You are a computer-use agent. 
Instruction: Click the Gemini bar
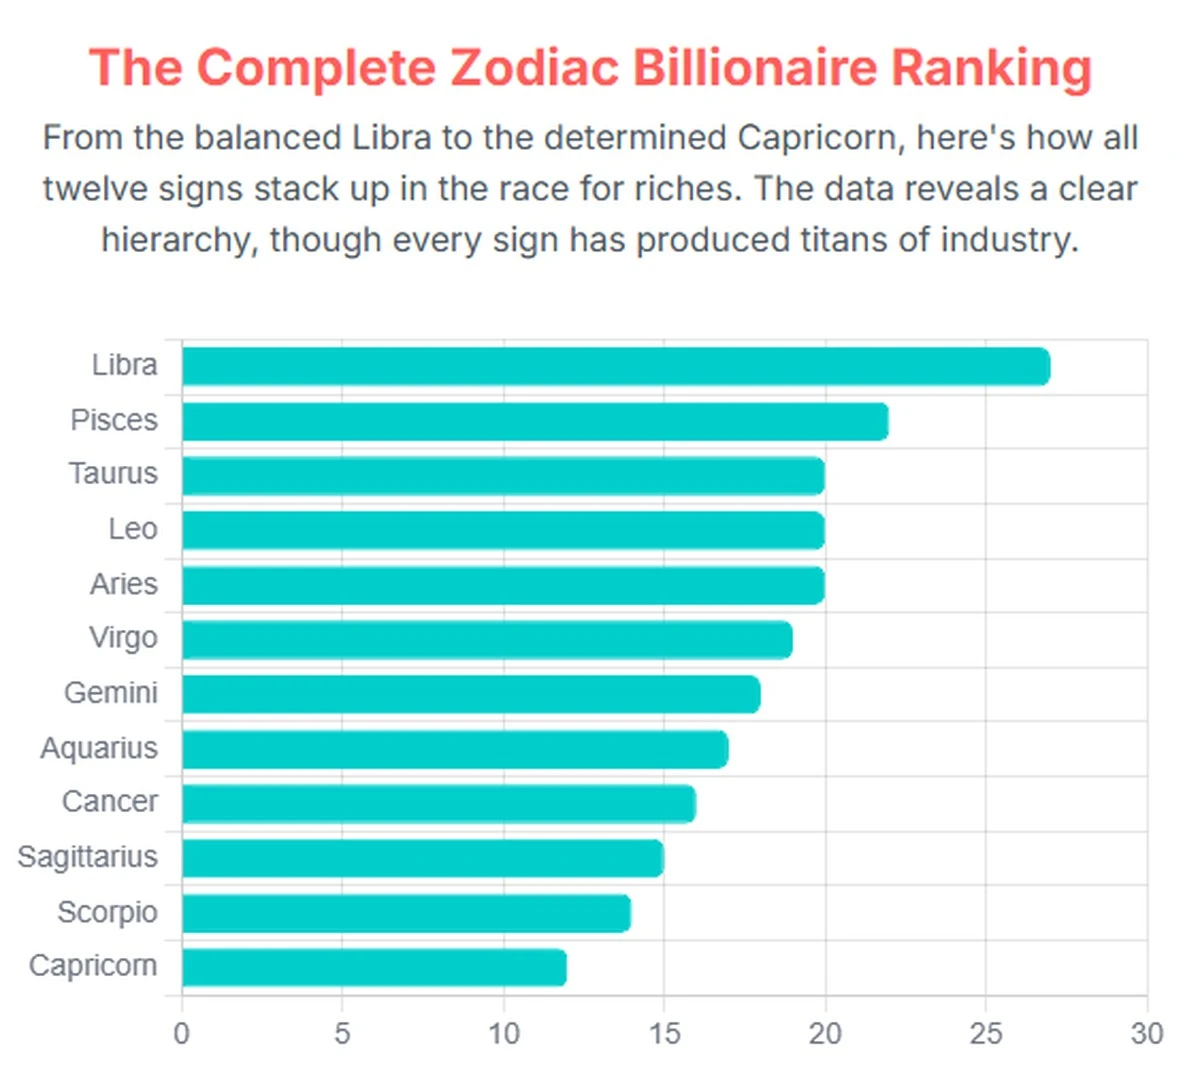click(470, 694)
